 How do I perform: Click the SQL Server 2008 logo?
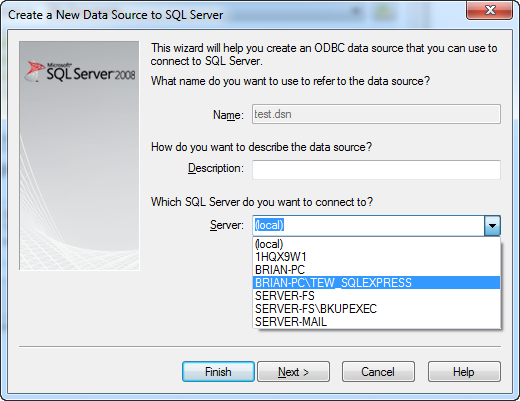click(80, 72)
